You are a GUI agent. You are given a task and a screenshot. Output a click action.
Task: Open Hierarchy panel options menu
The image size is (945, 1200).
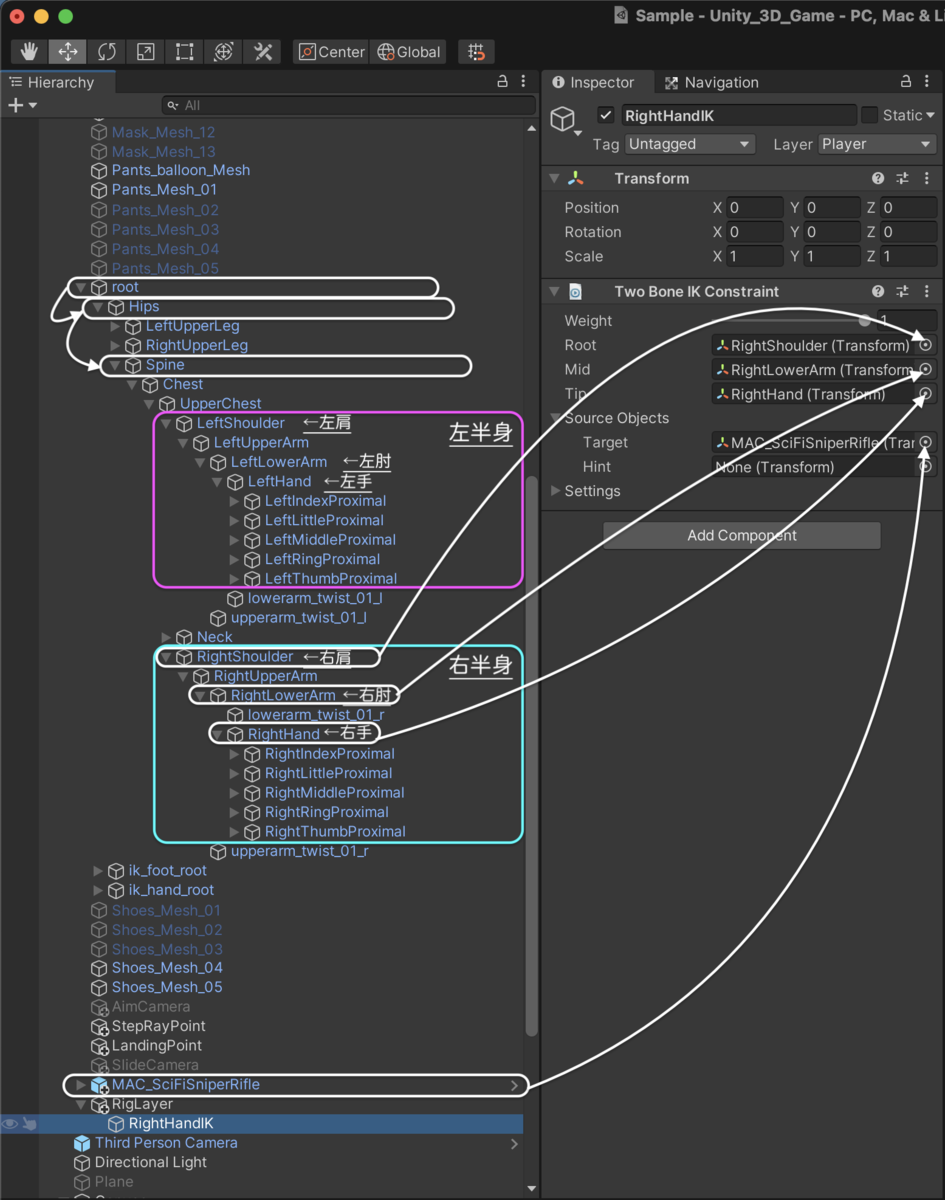(524, 82)
